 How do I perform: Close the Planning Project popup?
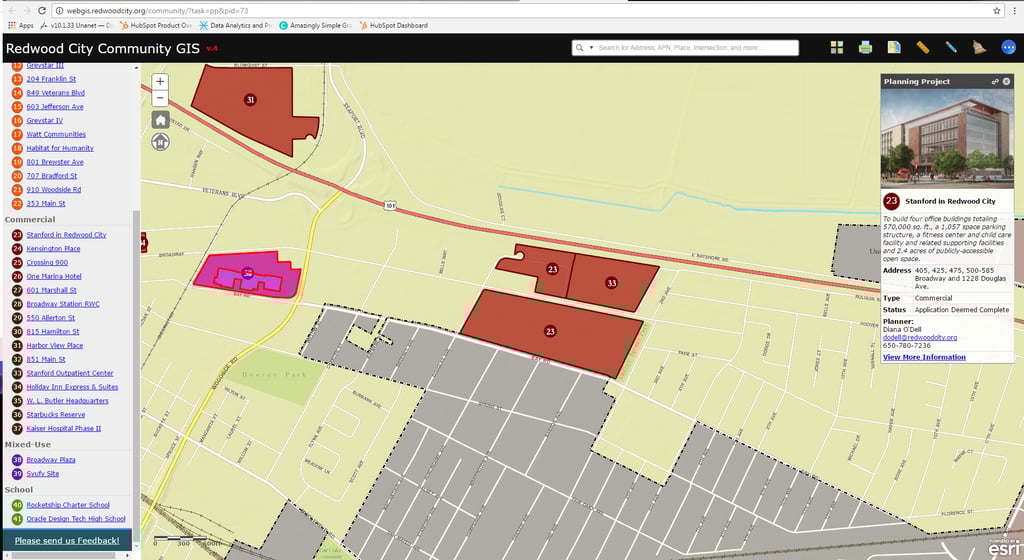pyautogui.click(x=1006, y=82)
